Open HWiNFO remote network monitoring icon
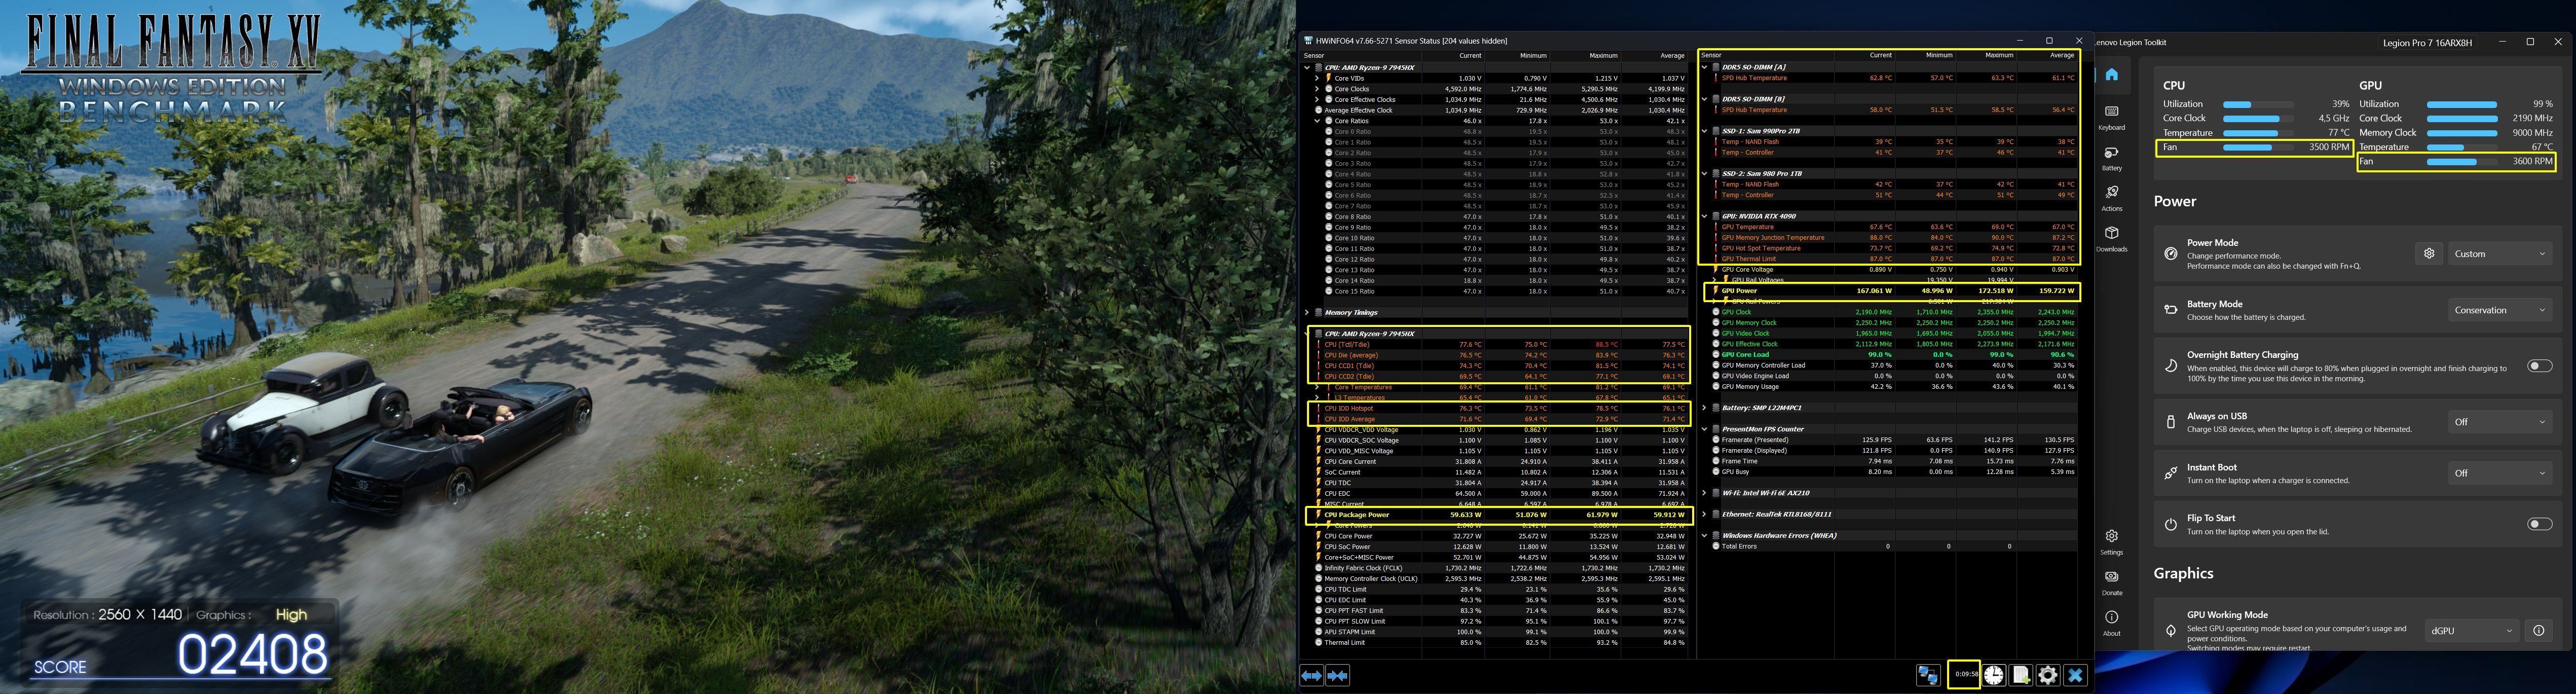Screen dimensions: 2576x694 pyautogui.click(x=1929, y=676)
